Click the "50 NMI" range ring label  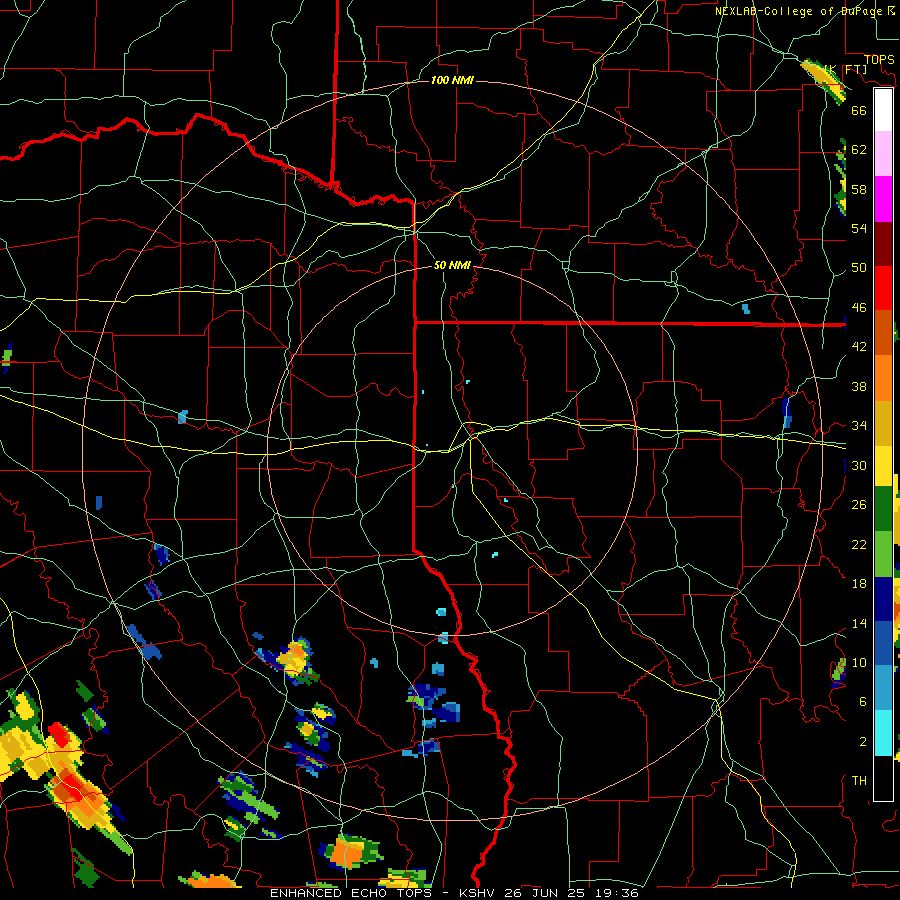452,265
